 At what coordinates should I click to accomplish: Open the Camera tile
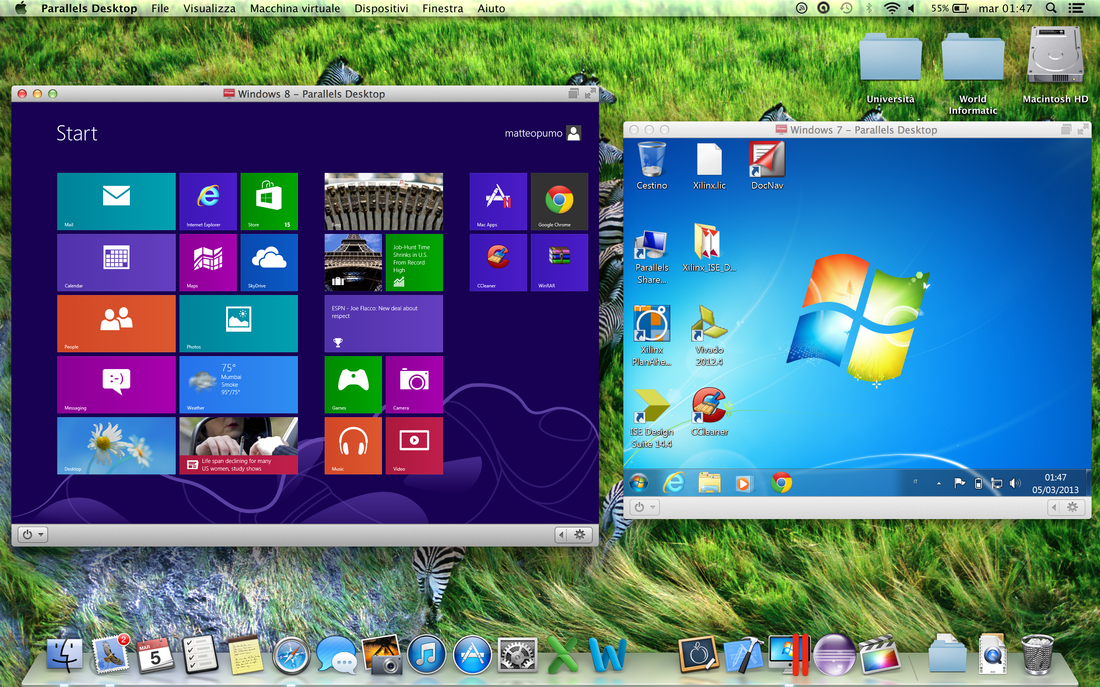point(414,385)
